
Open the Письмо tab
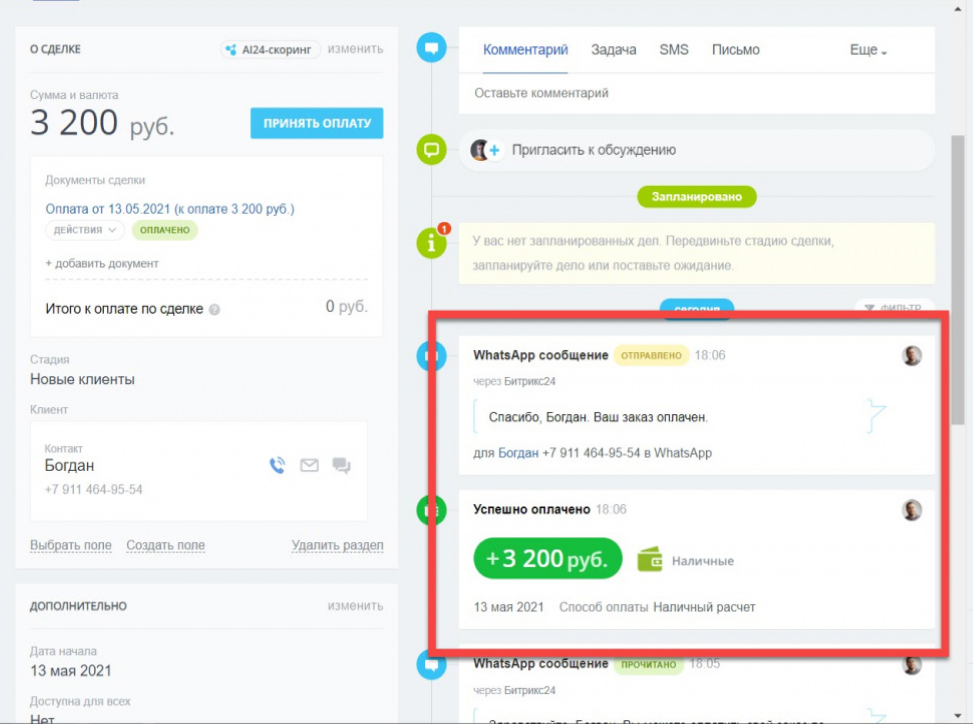(735, 50)
